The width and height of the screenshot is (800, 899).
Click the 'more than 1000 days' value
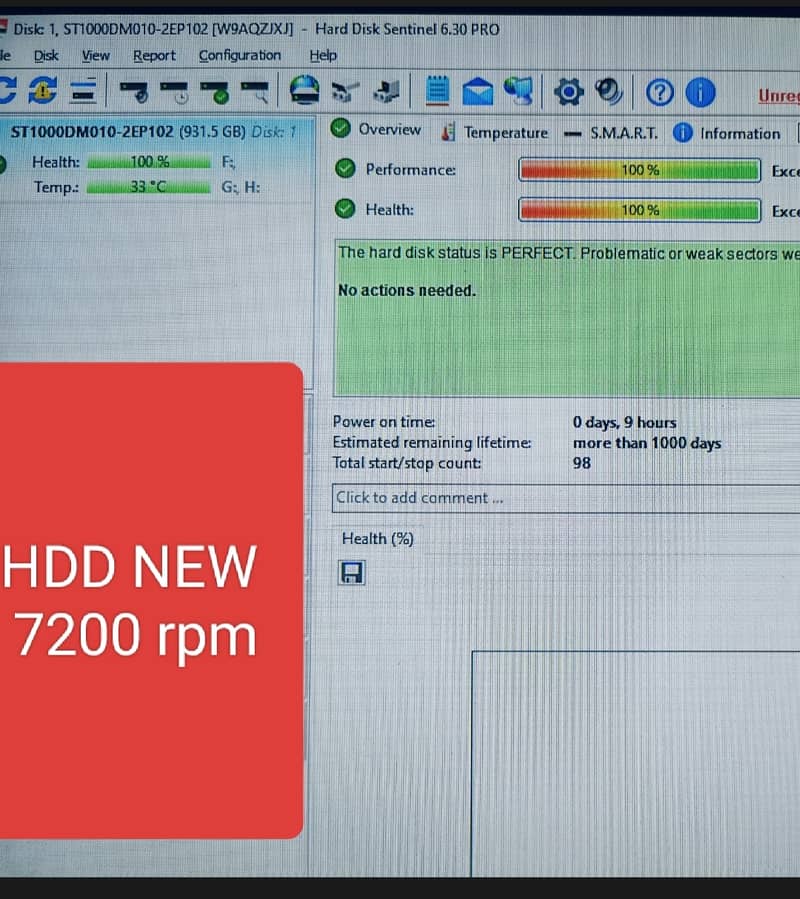647,443
